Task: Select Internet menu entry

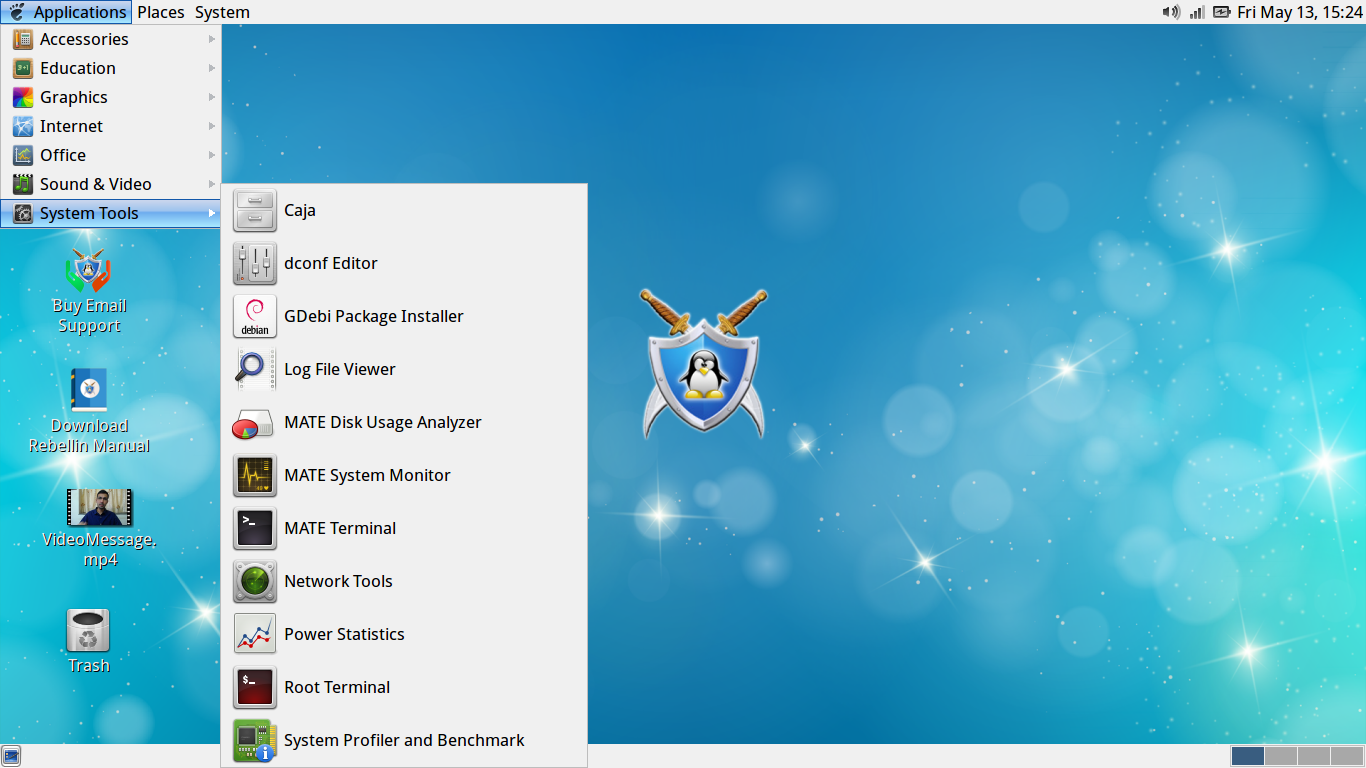Action: pyautogui.click(x=110, y=127)
